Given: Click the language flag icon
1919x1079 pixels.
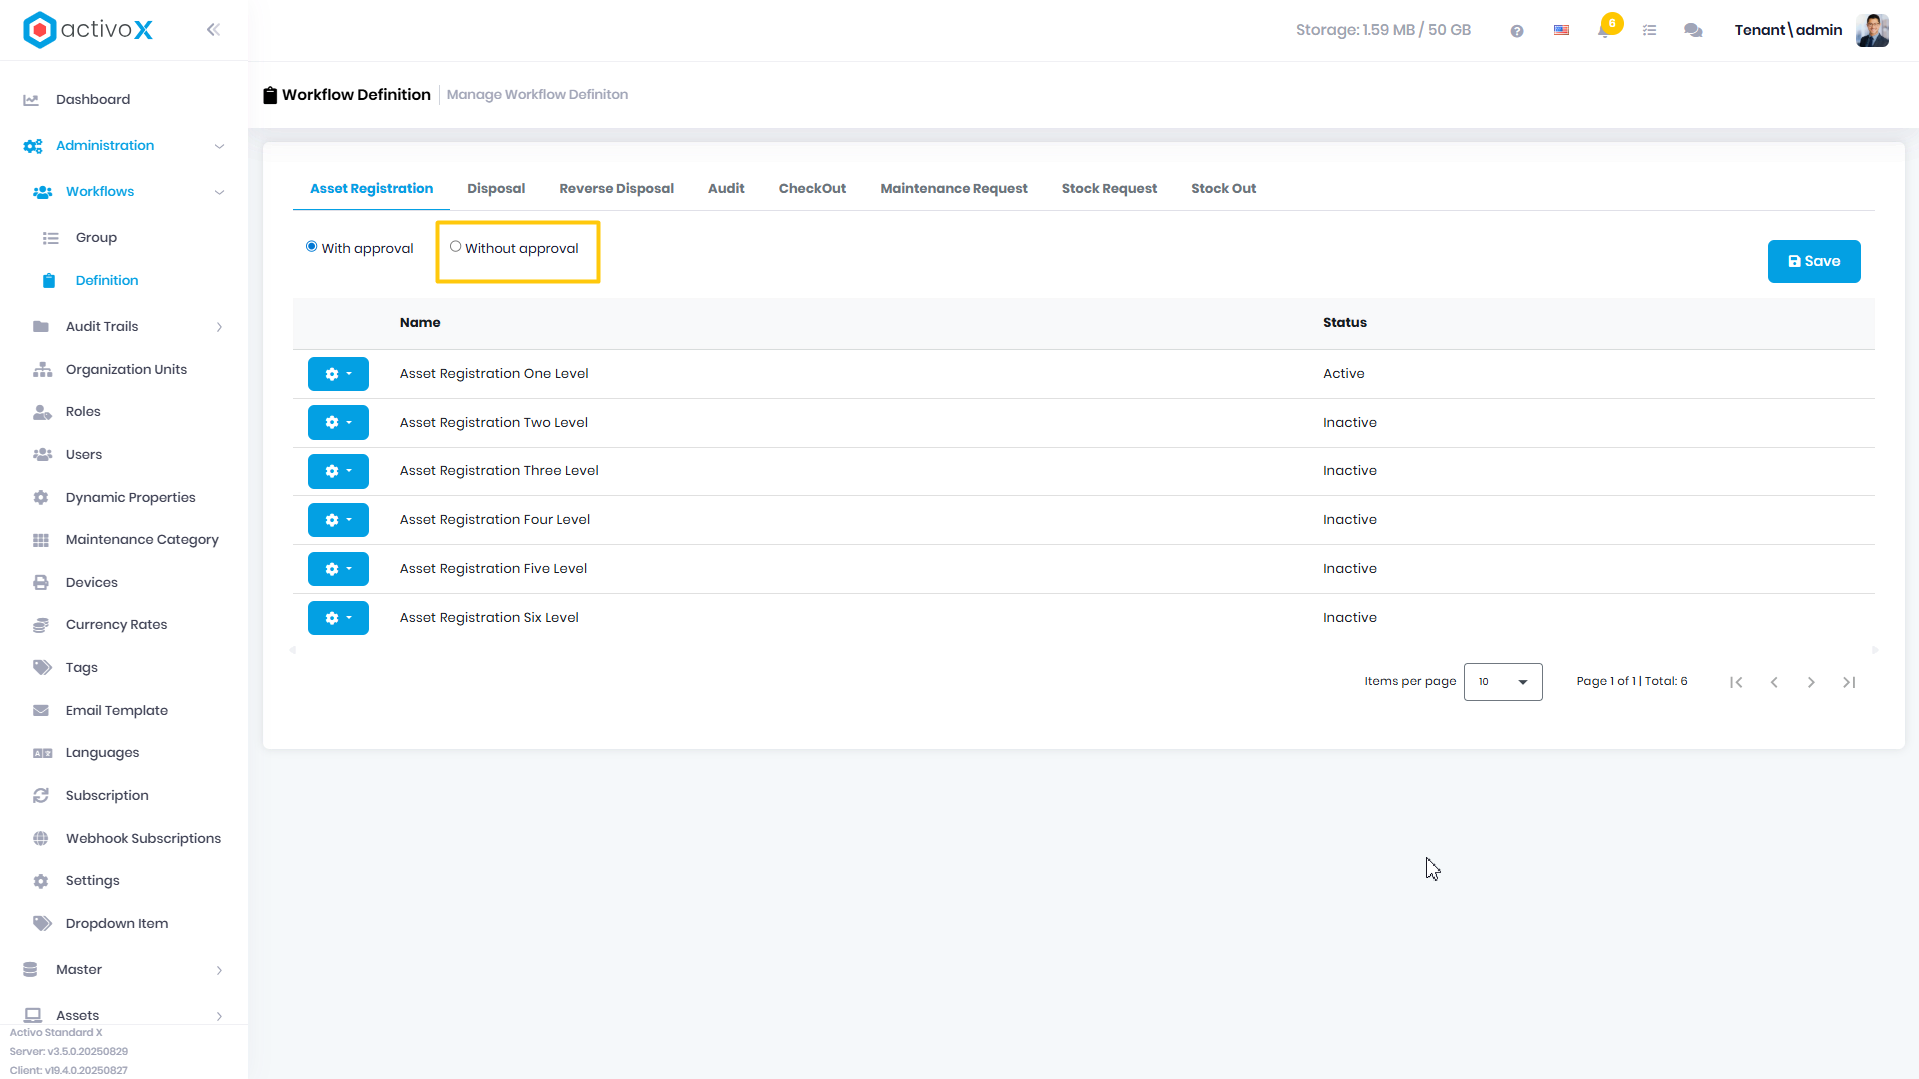Looking at the screenshot, I should tap(1561, 31).
